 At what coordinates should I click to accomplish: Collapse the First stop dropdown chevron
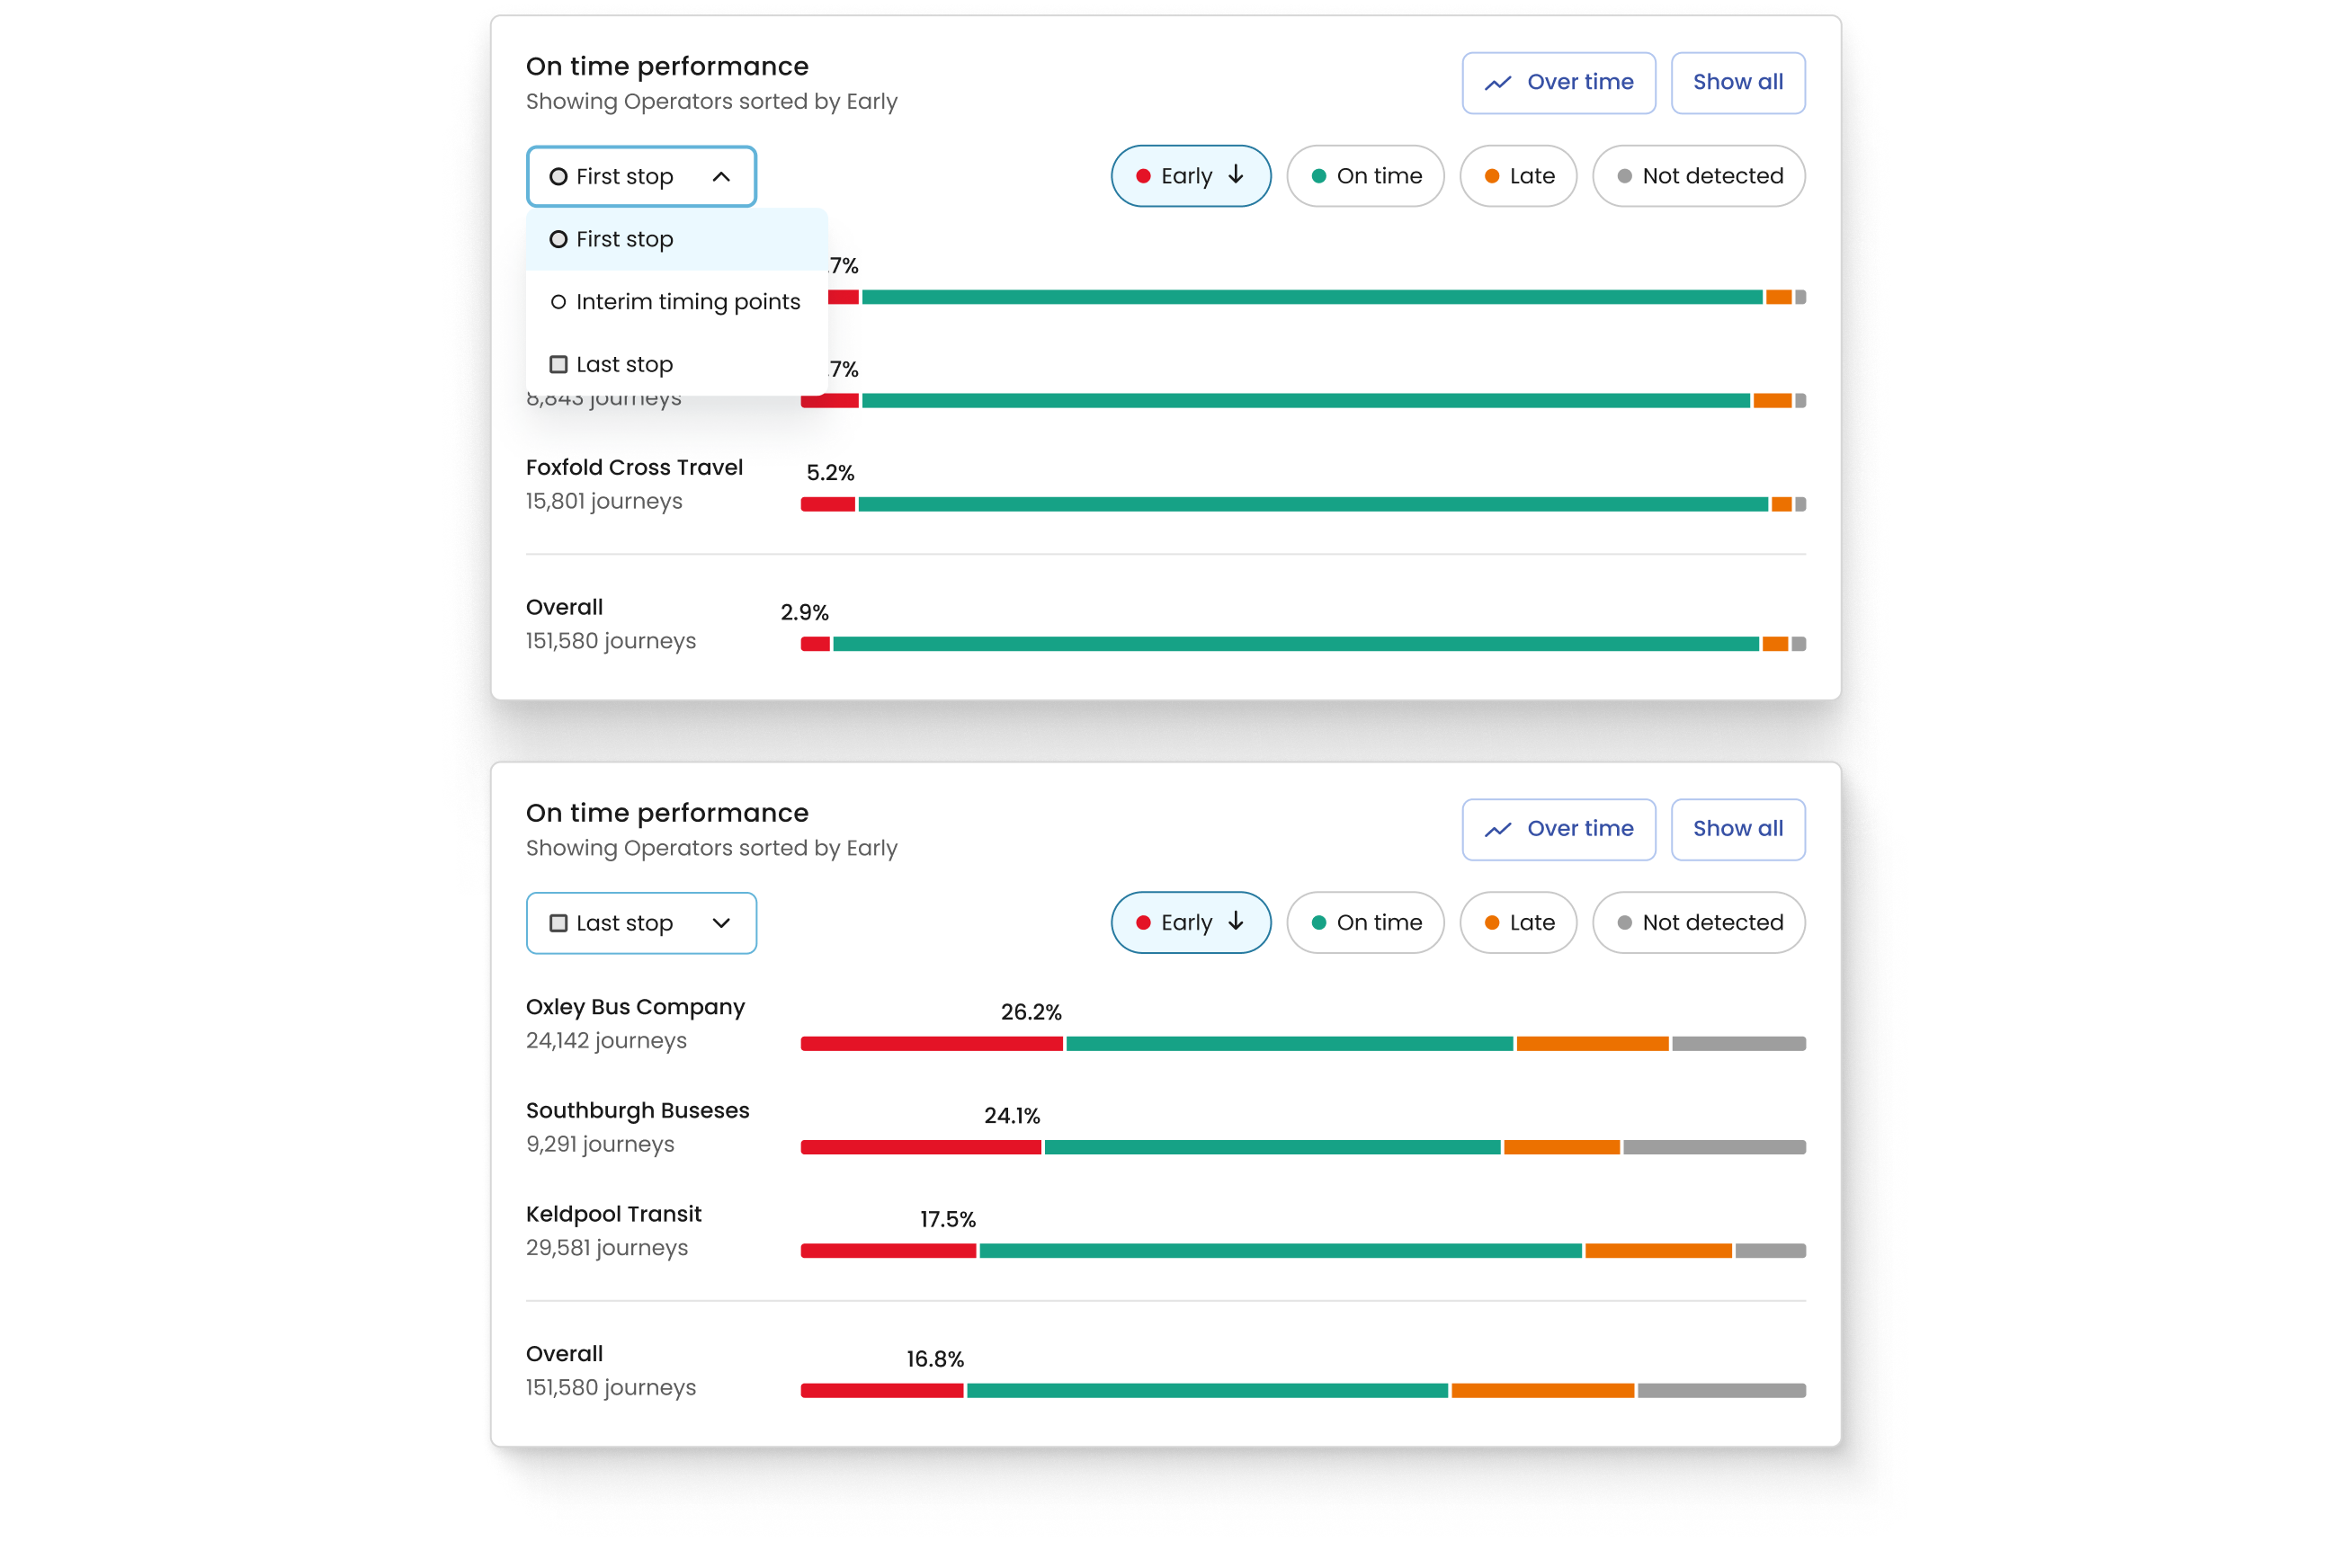pyautogui.click(x=721, y=177)
